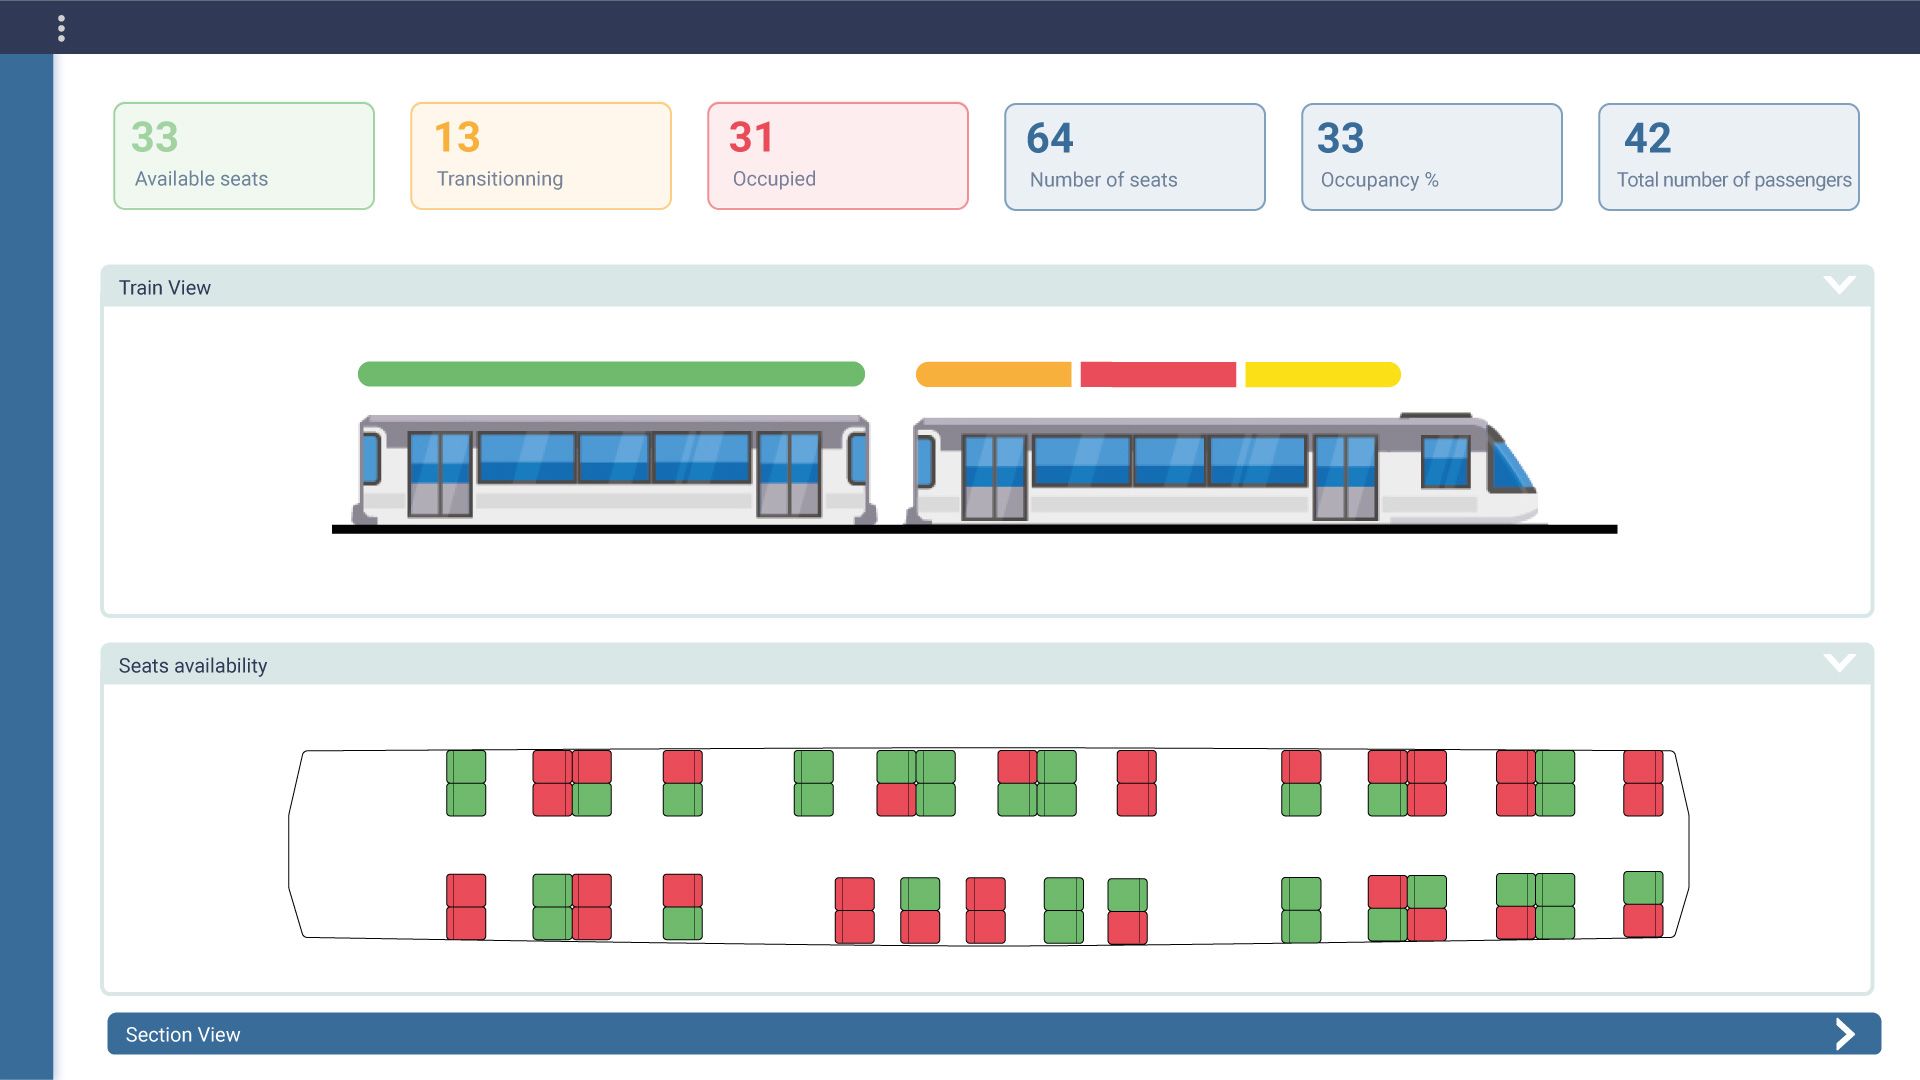Click the yellow occupancy segment above front car
Viewport: 1920px width, 1080px height.
click(x=1323, y=375)
